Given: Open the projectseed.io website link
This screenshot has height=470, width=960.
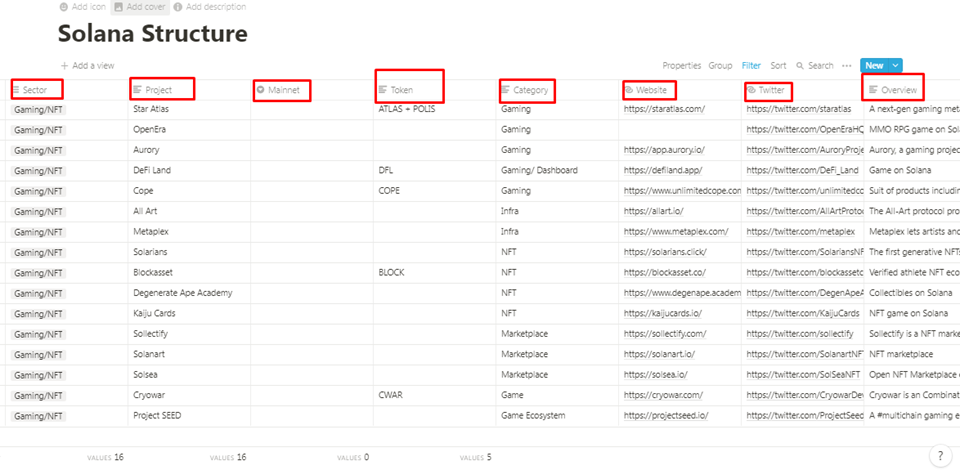Looking at the screenshot, I should click(x=666, y=415).
